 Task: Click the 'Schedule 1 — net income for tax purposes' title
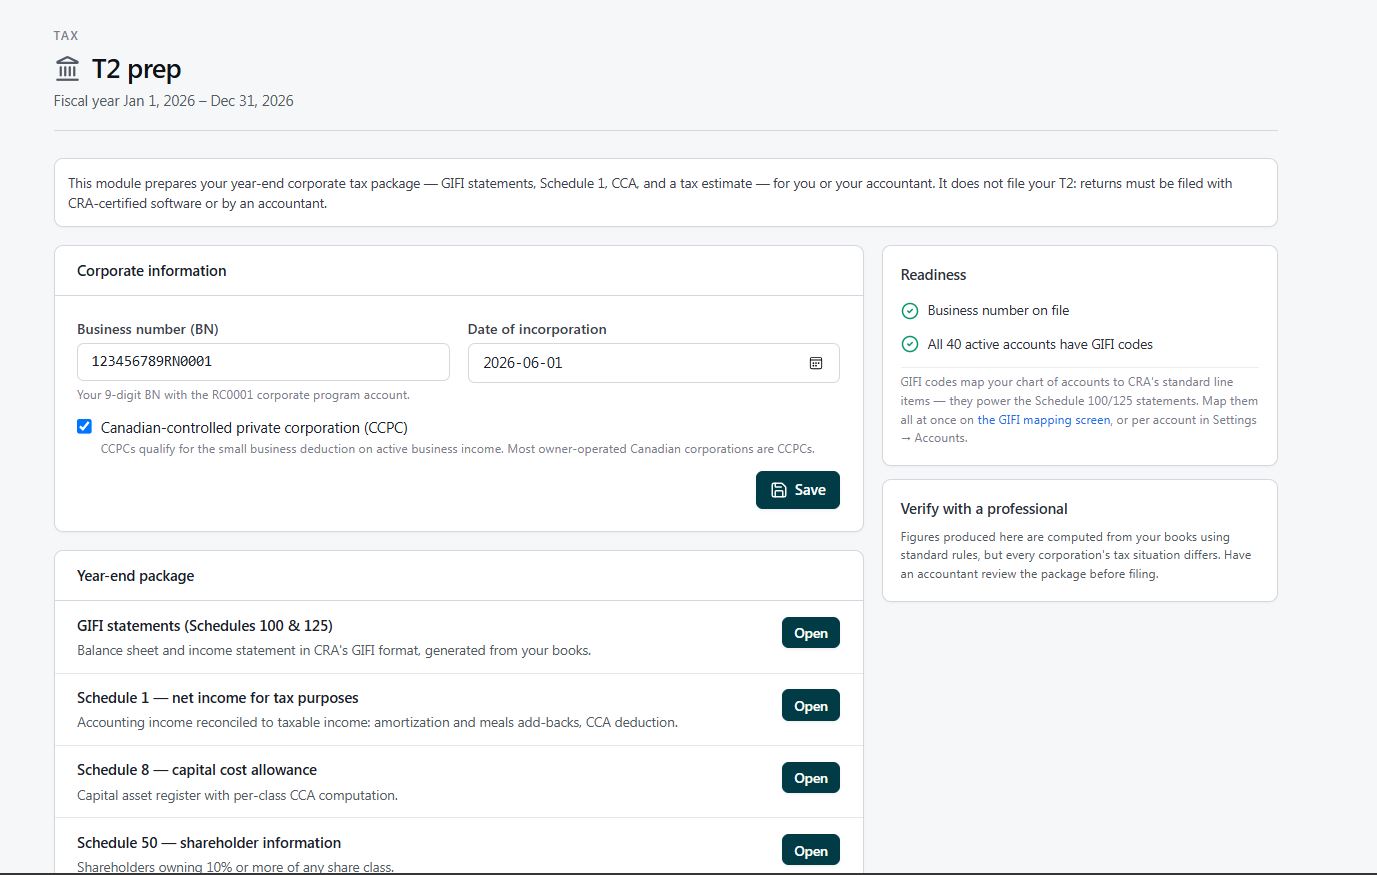pos(217,698)
